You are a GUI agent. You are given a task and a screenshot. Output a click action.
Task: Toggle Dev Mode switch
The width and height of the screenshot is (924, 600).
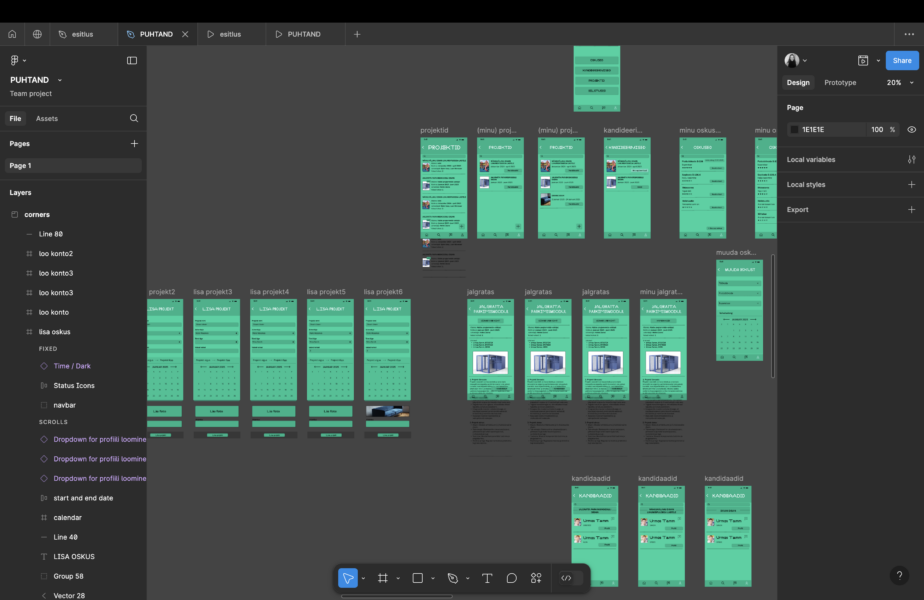tap(566, 578)
